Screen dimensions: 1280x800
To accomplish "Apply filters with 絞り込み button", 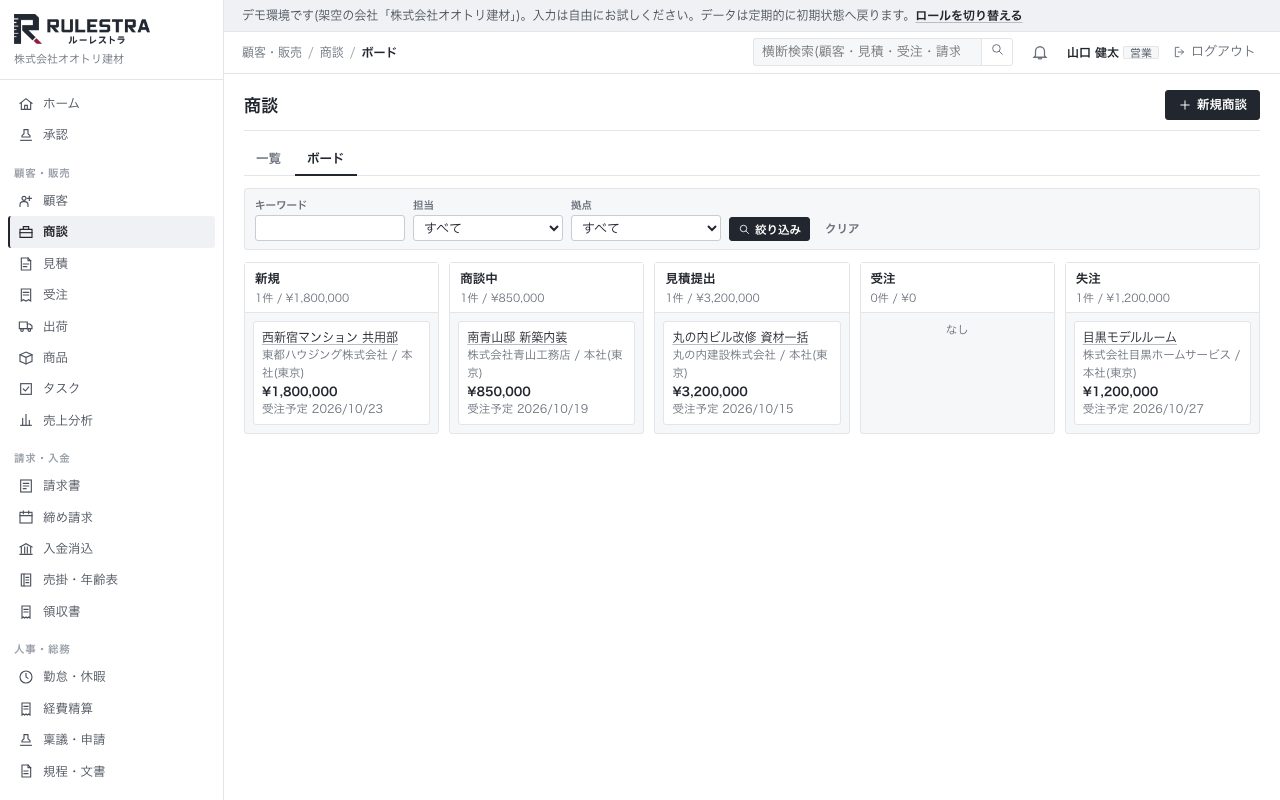I will pos(769,229).
